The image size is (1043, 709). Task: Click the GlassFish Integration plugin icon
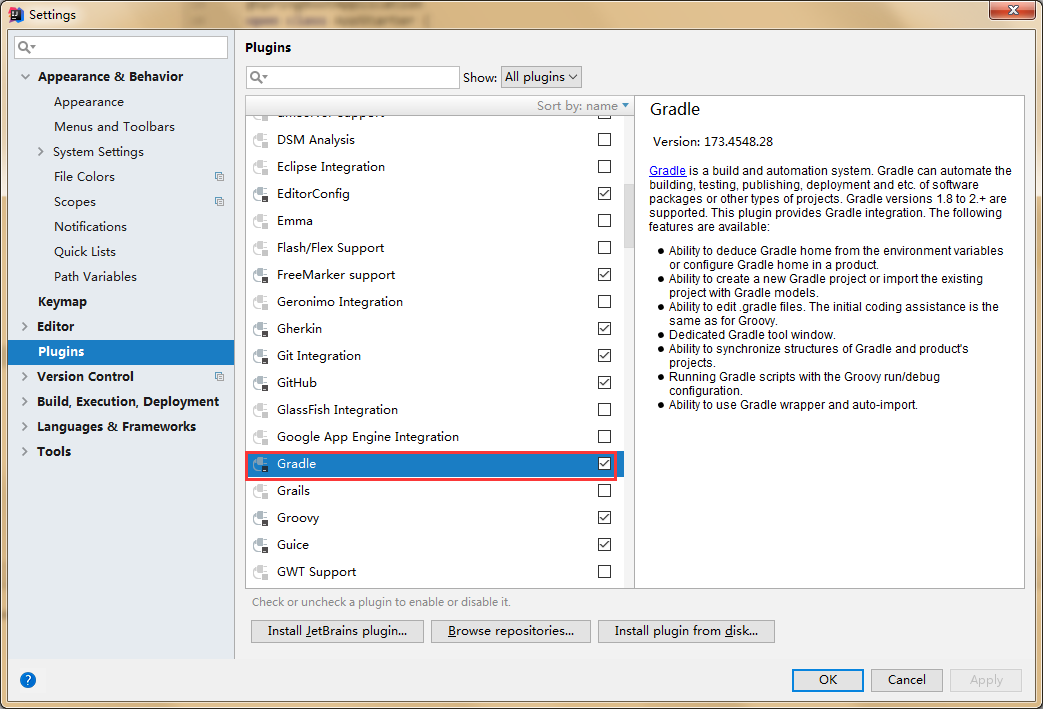pos(261,410)
